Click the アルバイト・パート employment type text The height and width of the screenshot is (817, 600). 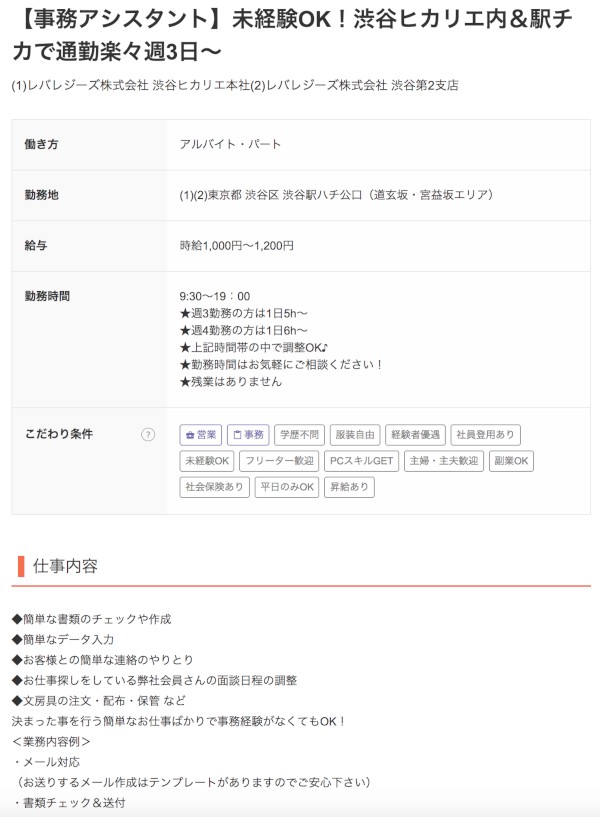[x=230, y=144]
